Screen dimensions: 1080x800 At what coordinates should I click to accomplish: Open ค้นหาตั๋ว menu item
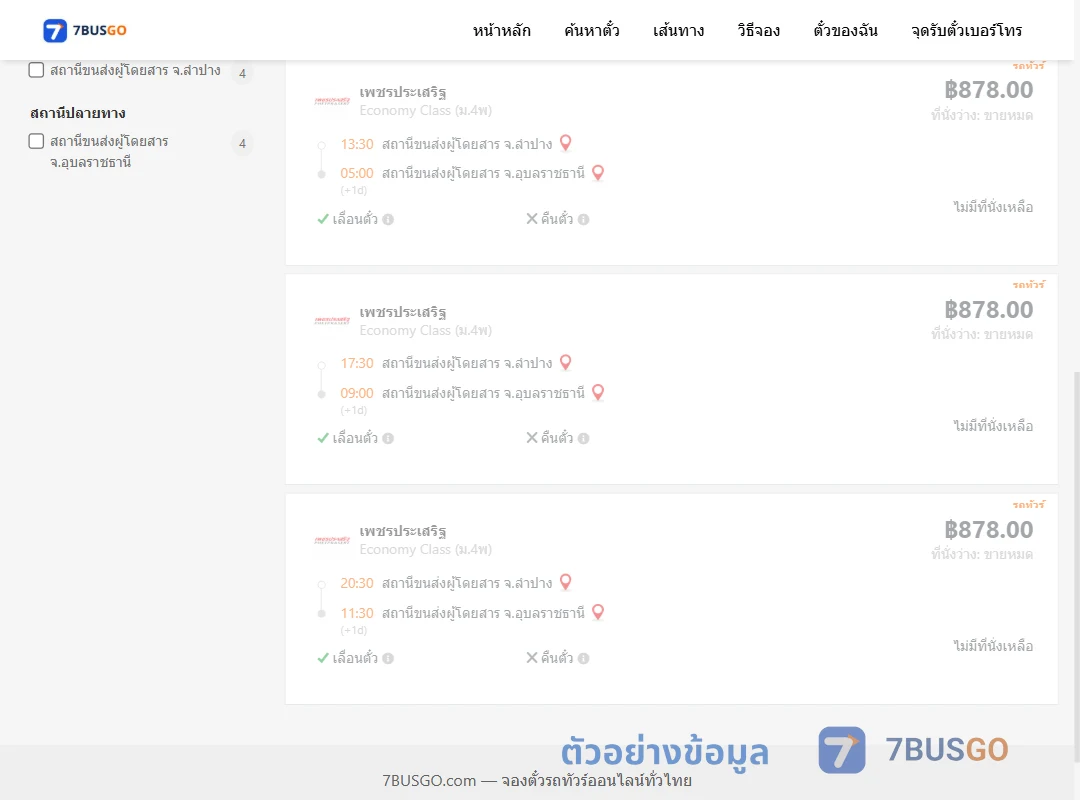(x=592, y=30)
